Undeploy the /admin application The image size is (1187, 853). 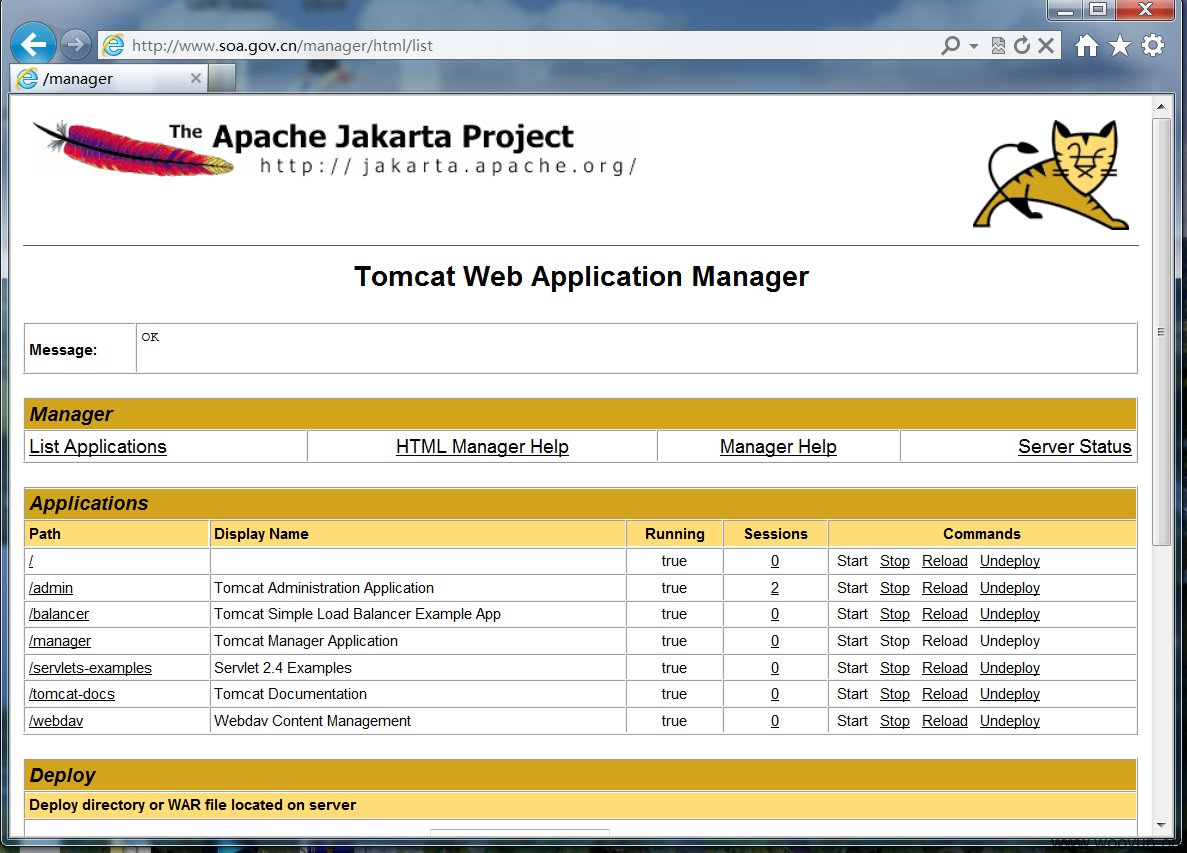point(1010,588)
